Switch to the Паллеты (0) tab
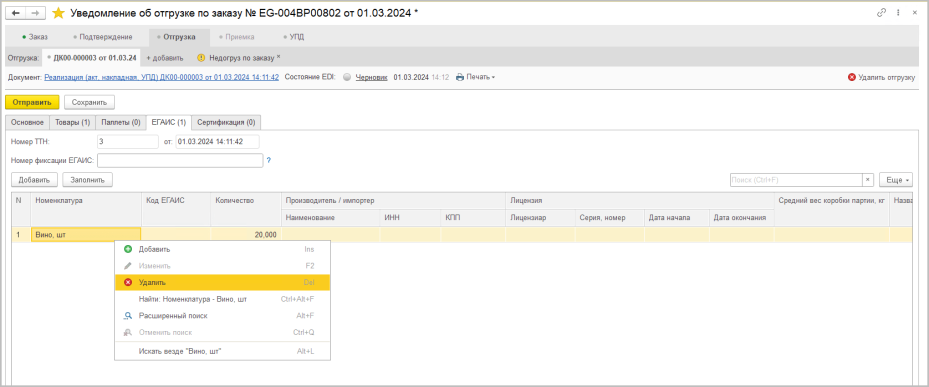Image resolution: width=929 pixels, height=387 pixels. coord(120,123)
